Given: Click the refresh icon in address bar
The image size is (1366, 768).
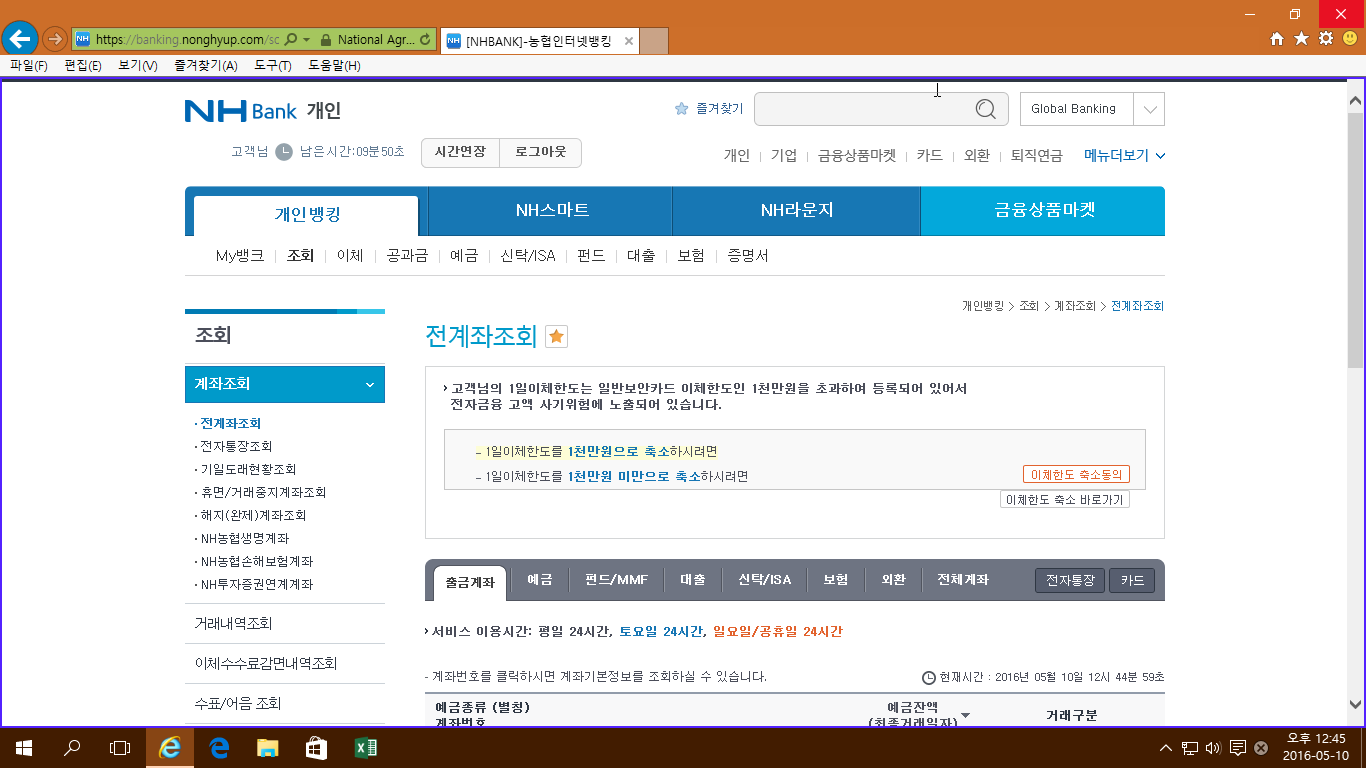Looking at the screenshot, I should tap(426, 40).
